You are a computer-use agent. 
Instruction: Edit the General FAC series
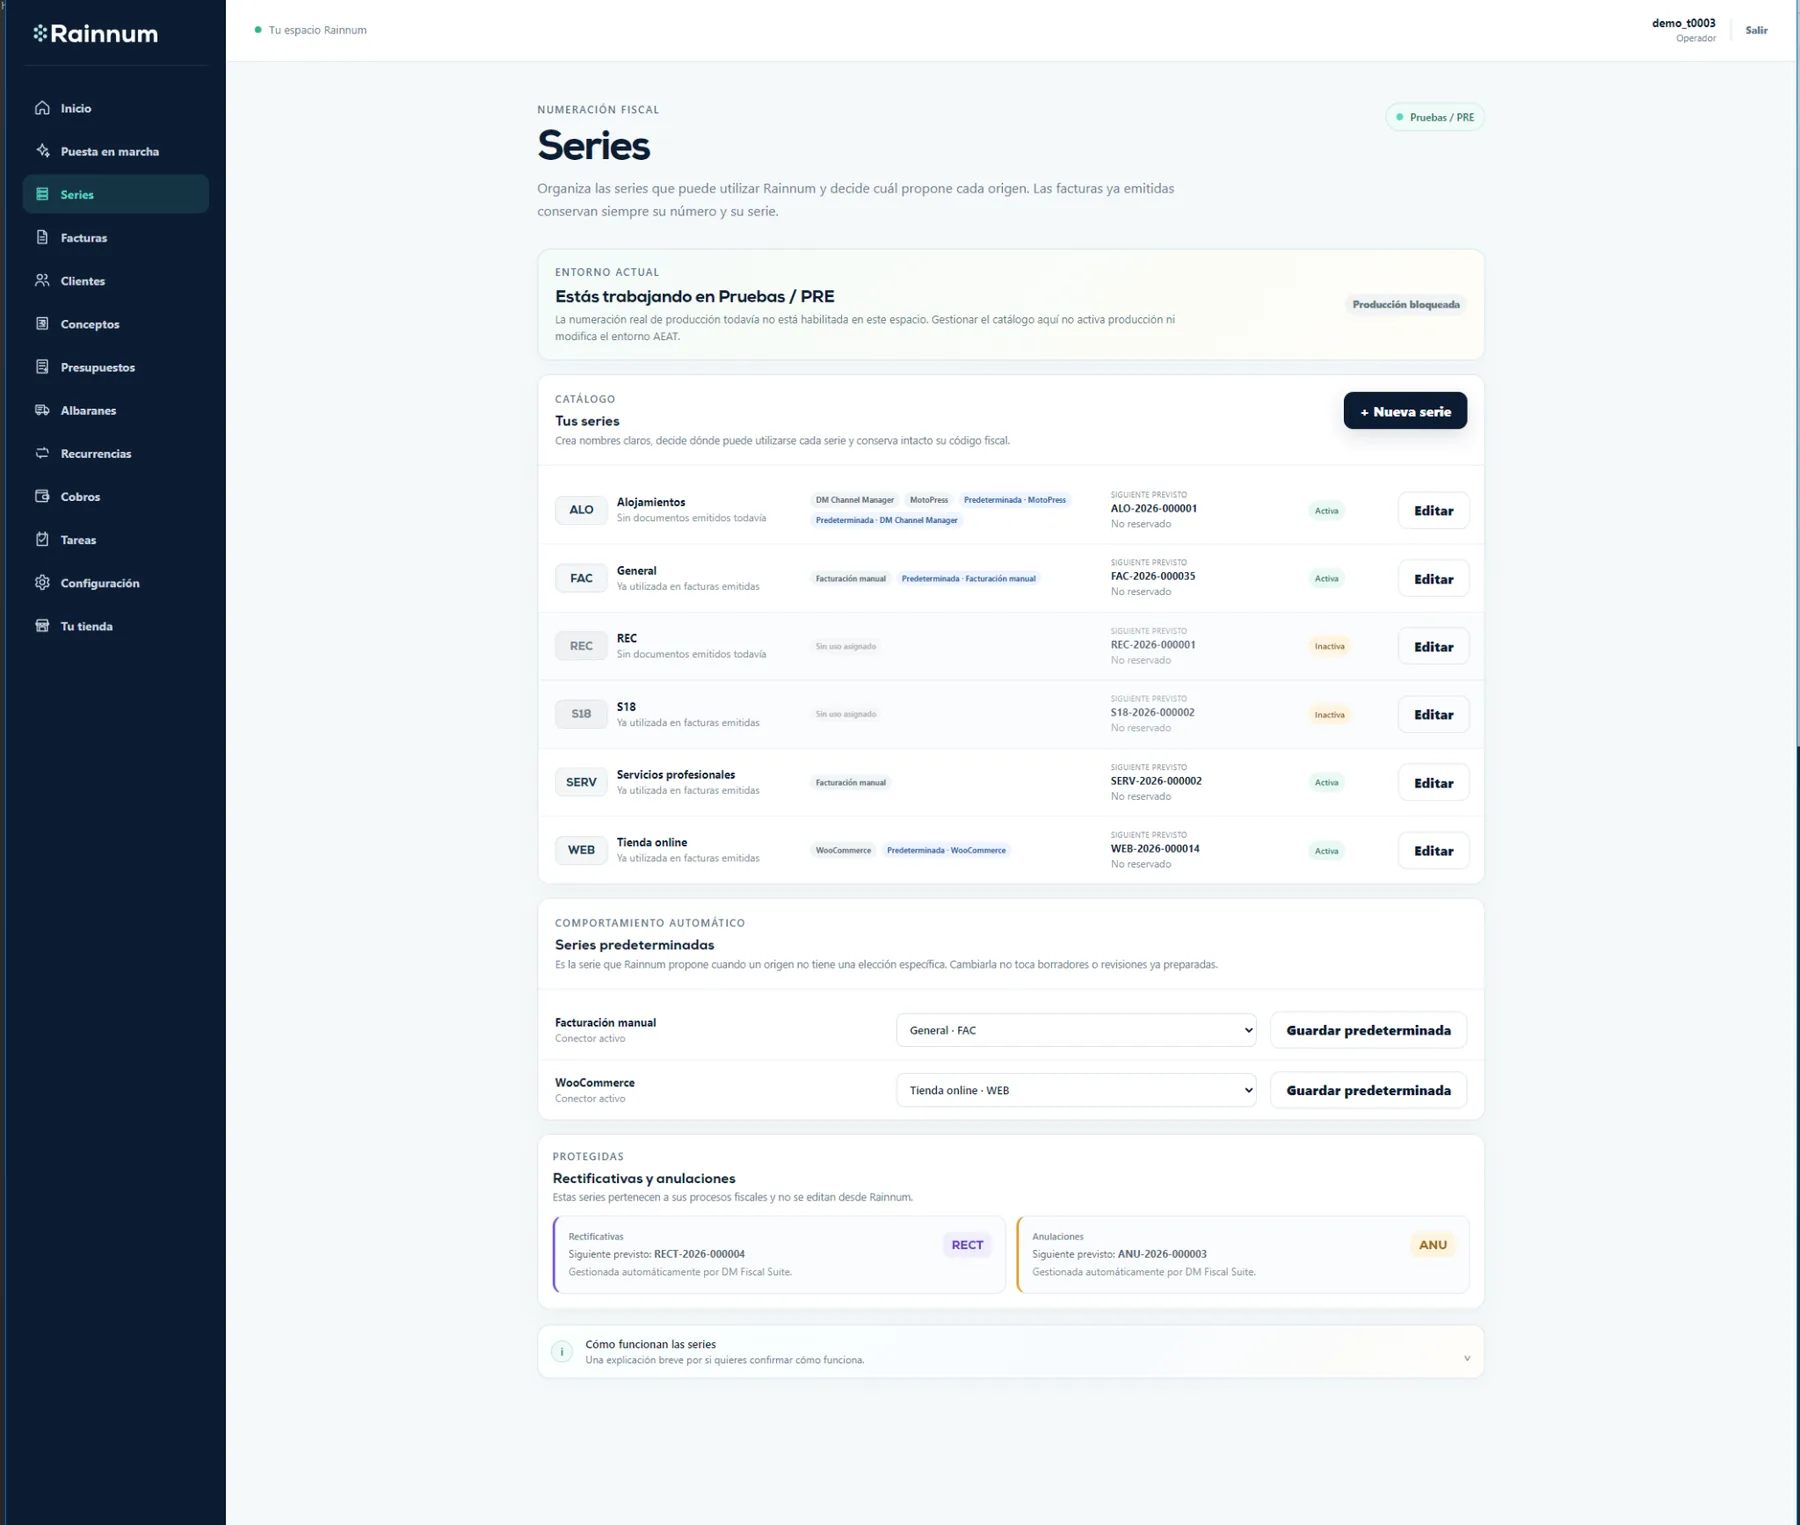pos(1433,579)
